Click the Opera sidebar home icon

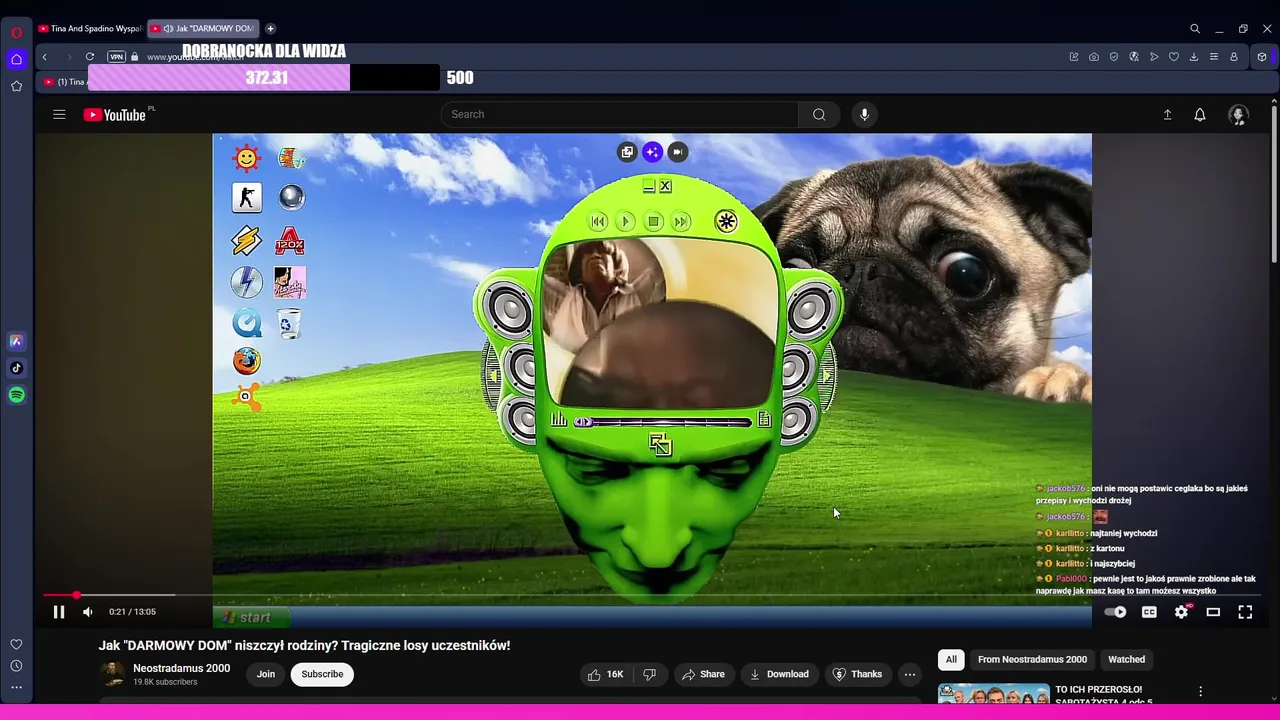pyautogui.click(x=16, y=59)
